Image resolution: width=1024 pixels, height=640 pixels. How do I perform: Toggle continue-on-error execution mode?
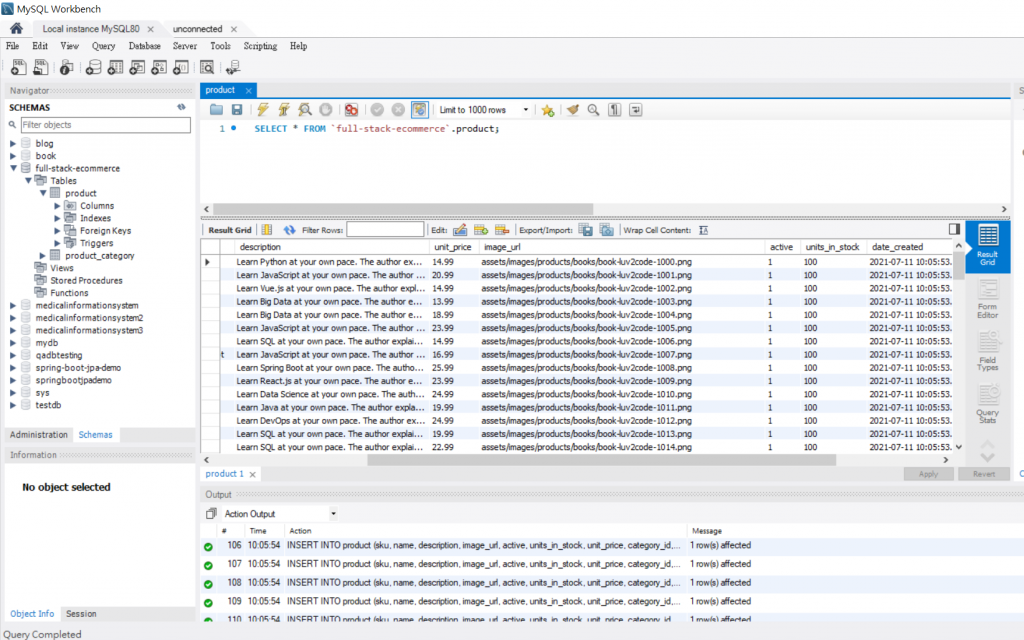click(x=351, y=110)
